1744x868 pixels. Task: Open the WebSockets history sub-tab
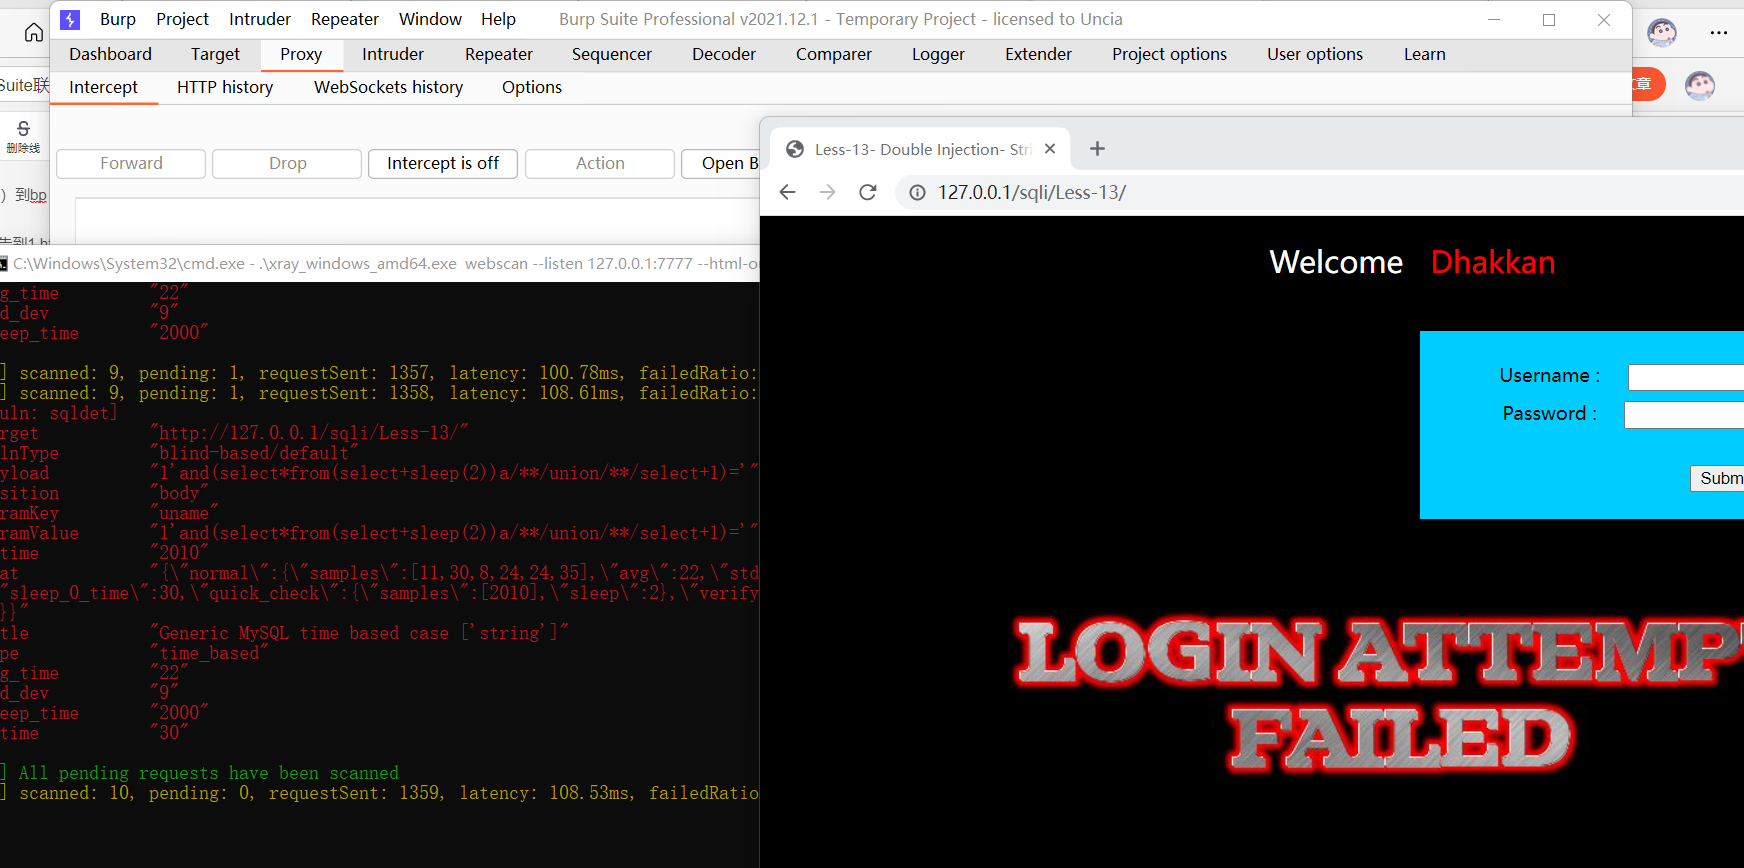389,87
